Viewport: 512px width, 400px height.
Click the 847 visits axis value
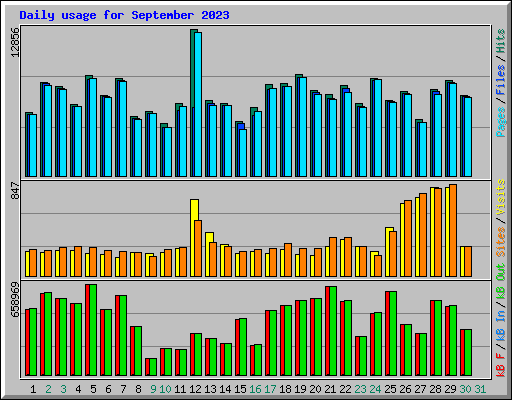tap(15, 190)
